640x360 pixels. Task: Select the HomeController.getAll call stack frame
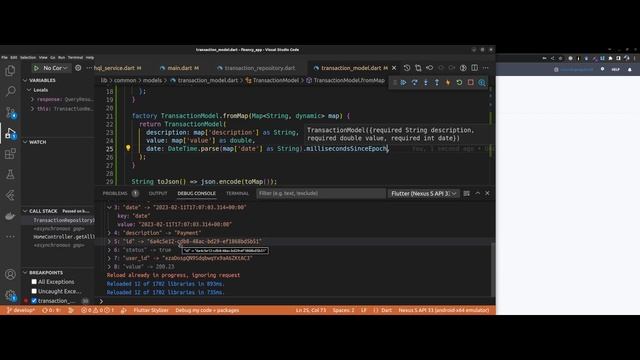(x=64, y=237)
